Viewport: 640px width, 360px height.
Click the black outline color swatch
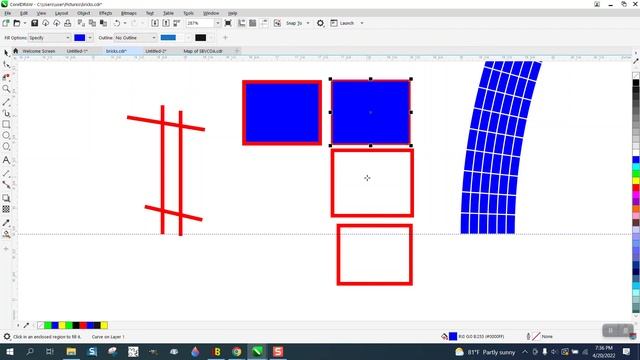tap(200, 38)
